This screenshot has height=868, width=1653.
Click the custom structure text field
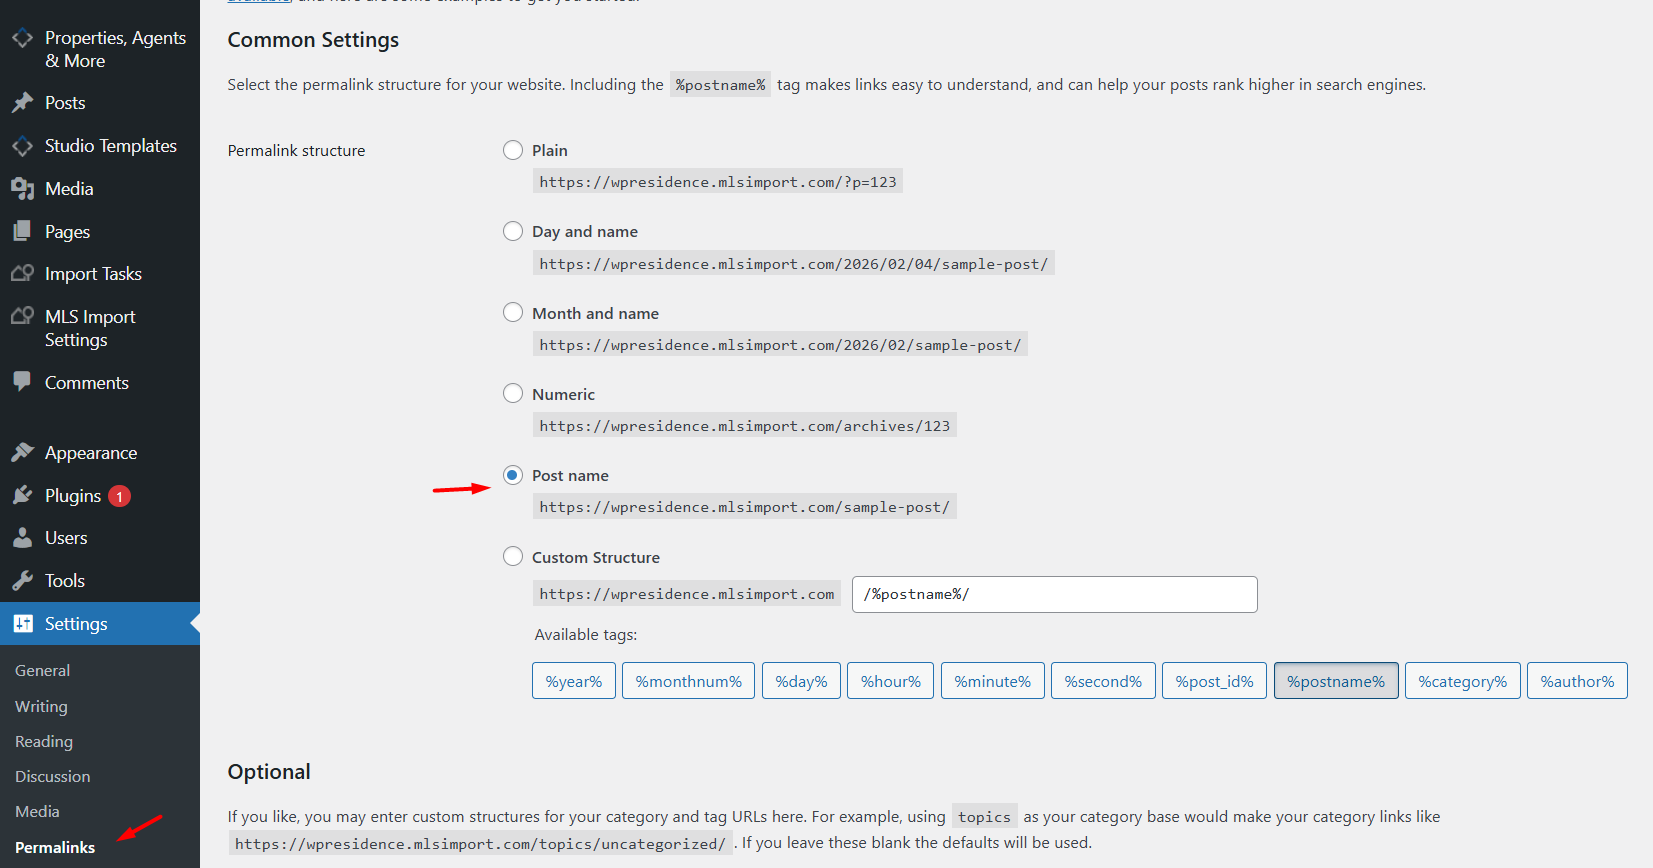click(1054, 594)
